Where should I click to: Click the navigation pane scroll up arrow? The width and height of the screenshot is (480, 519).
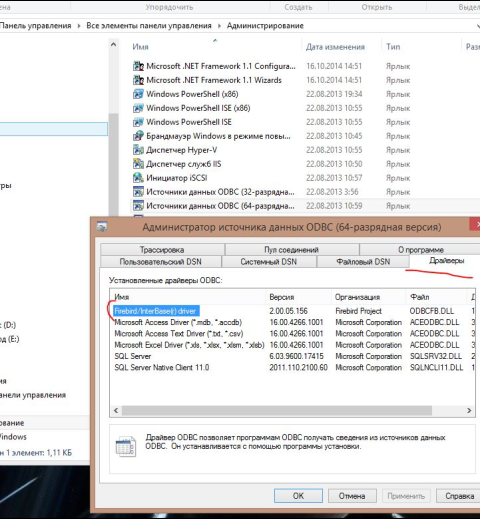[113, 44]
